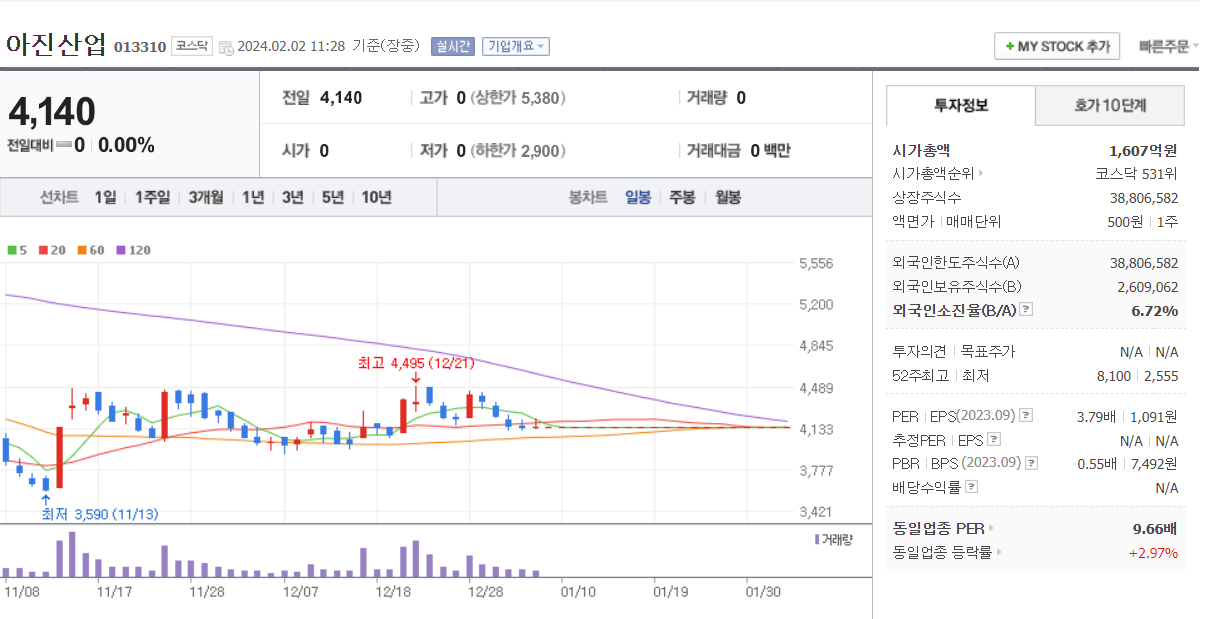Viewport: 1205px width, 619px height.
Task: Open the 동일업종 등락률 link
Action: (x=947, y=552)
